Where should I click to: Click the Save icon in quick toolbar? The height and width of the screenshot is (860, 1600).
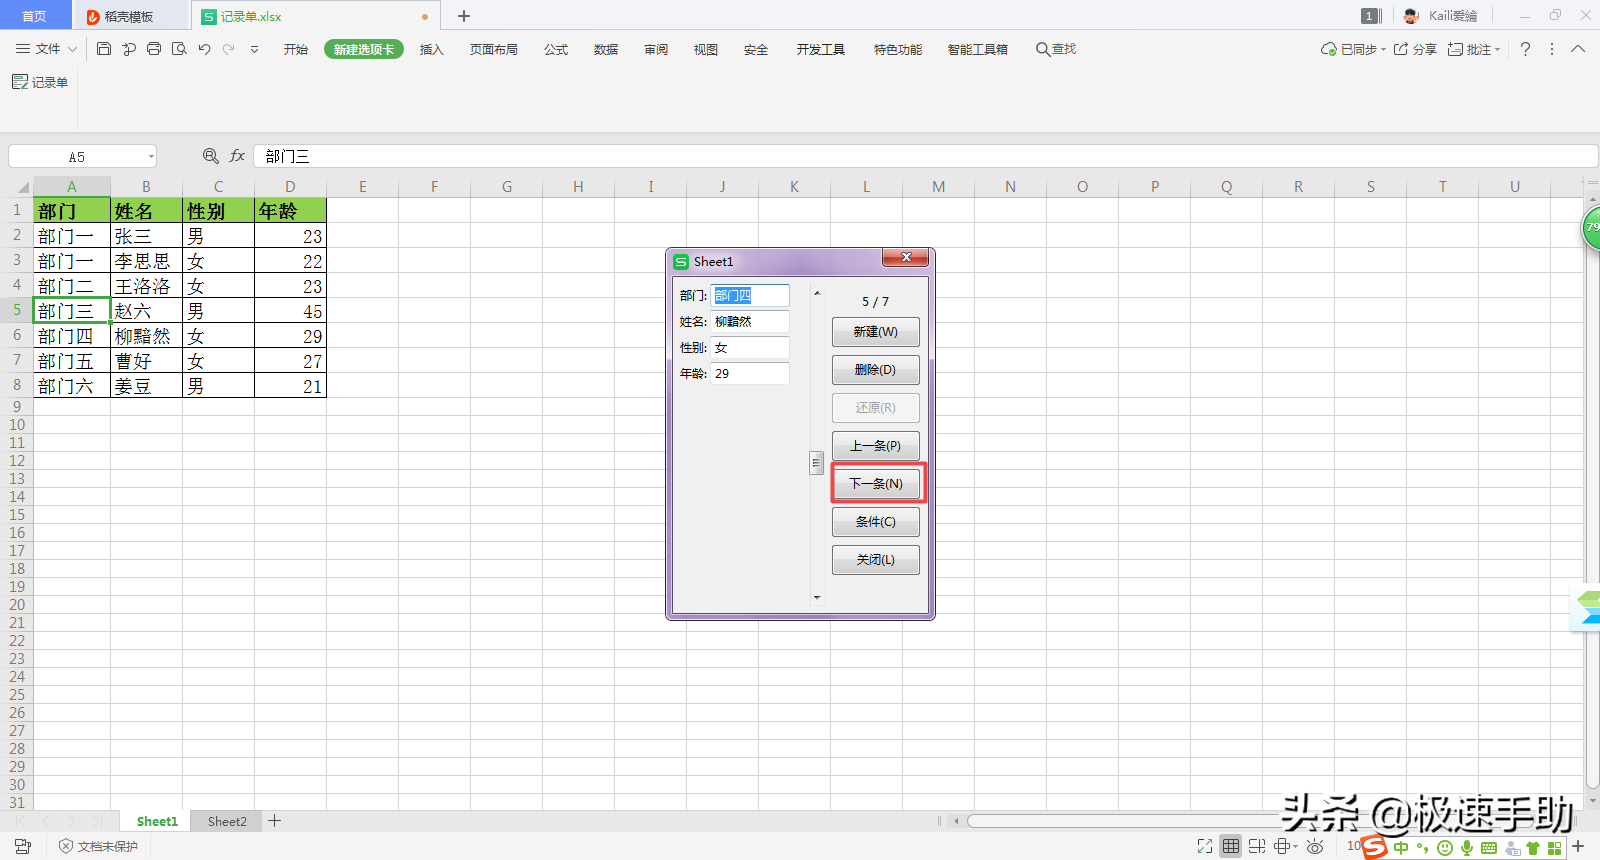[104, 49]
